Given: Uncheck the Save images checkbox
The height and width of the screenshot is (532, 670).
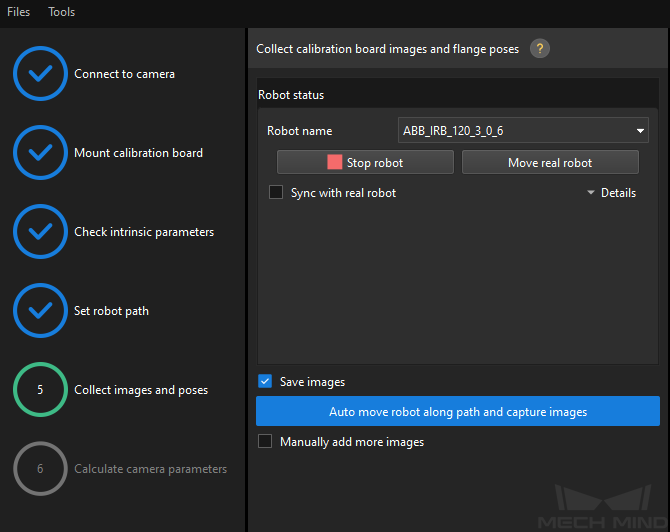Looking at the screenshot, I should click(x=265, y=381).
